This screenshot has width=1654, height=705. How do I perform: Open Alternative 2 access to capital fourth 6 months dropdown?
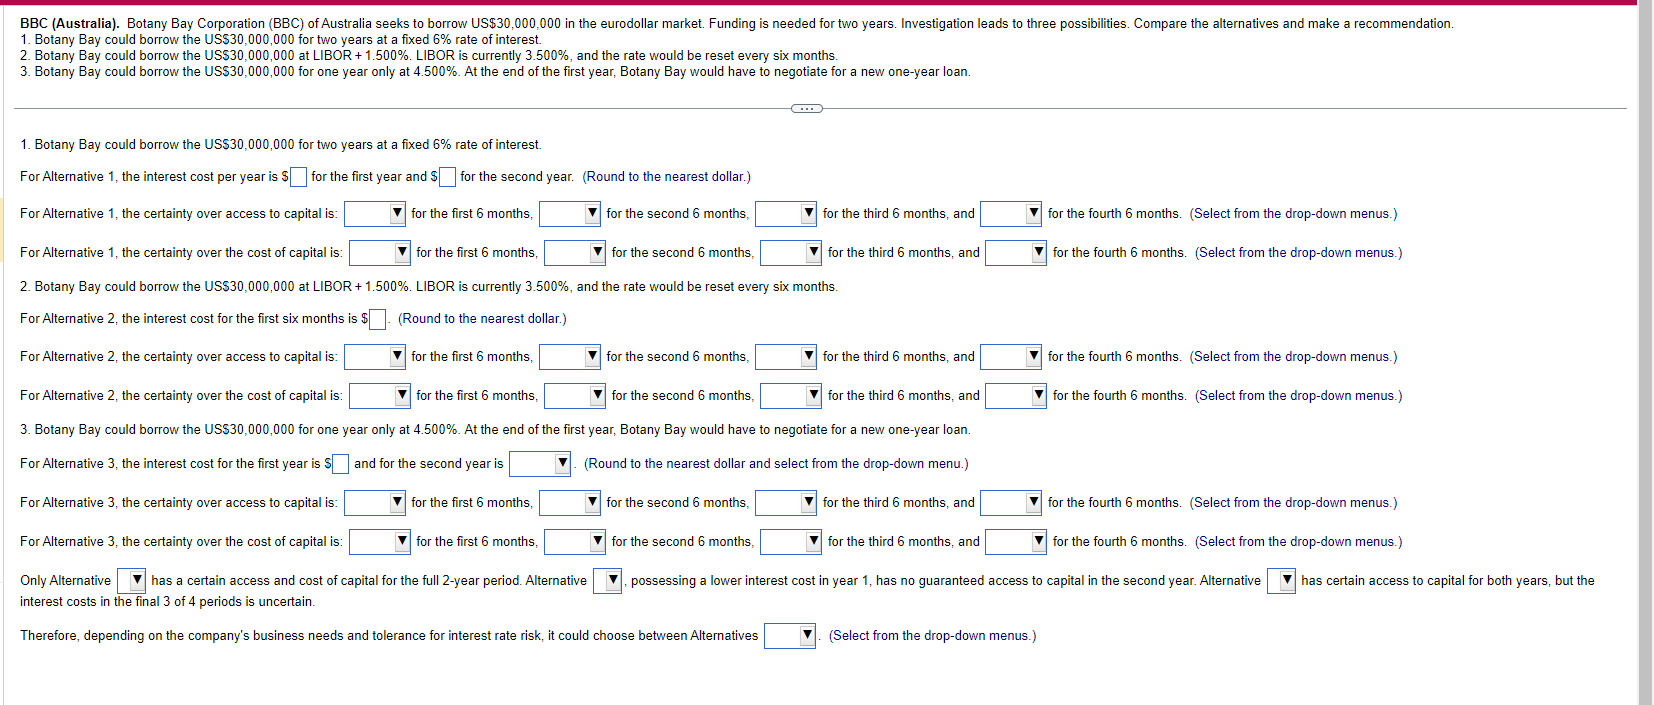(1011, 357)
